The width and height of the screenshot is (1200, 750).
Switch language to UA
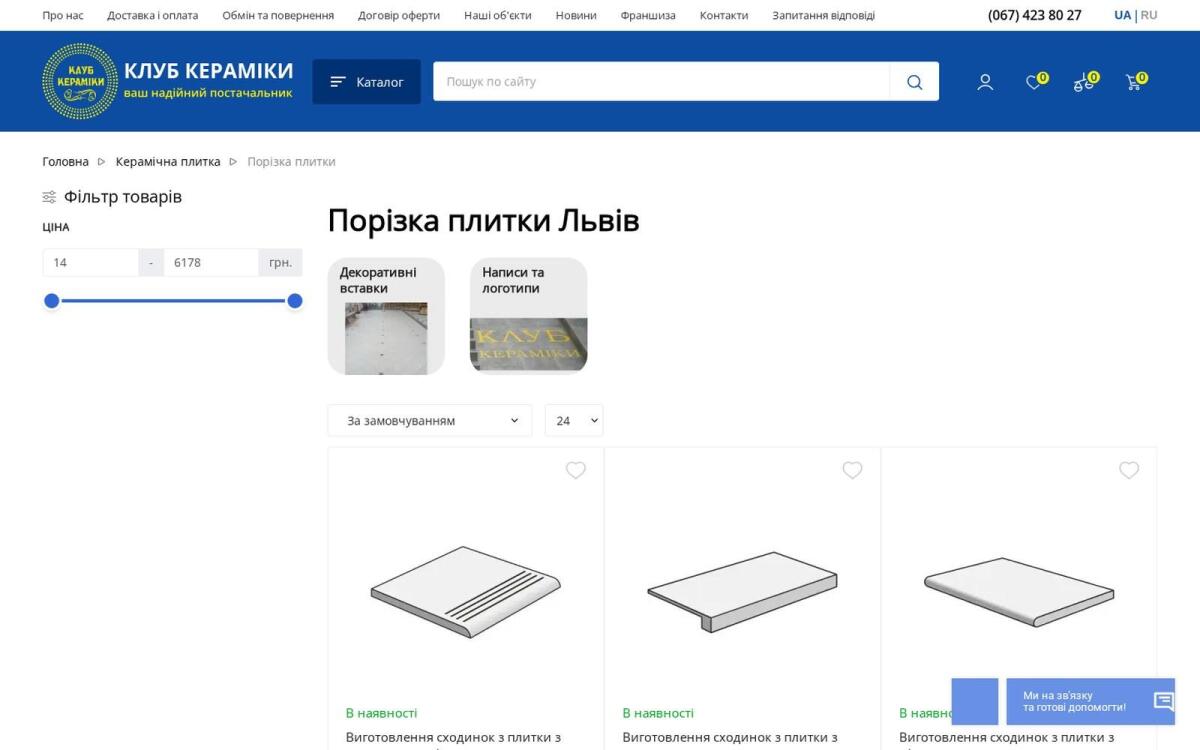1123,15
